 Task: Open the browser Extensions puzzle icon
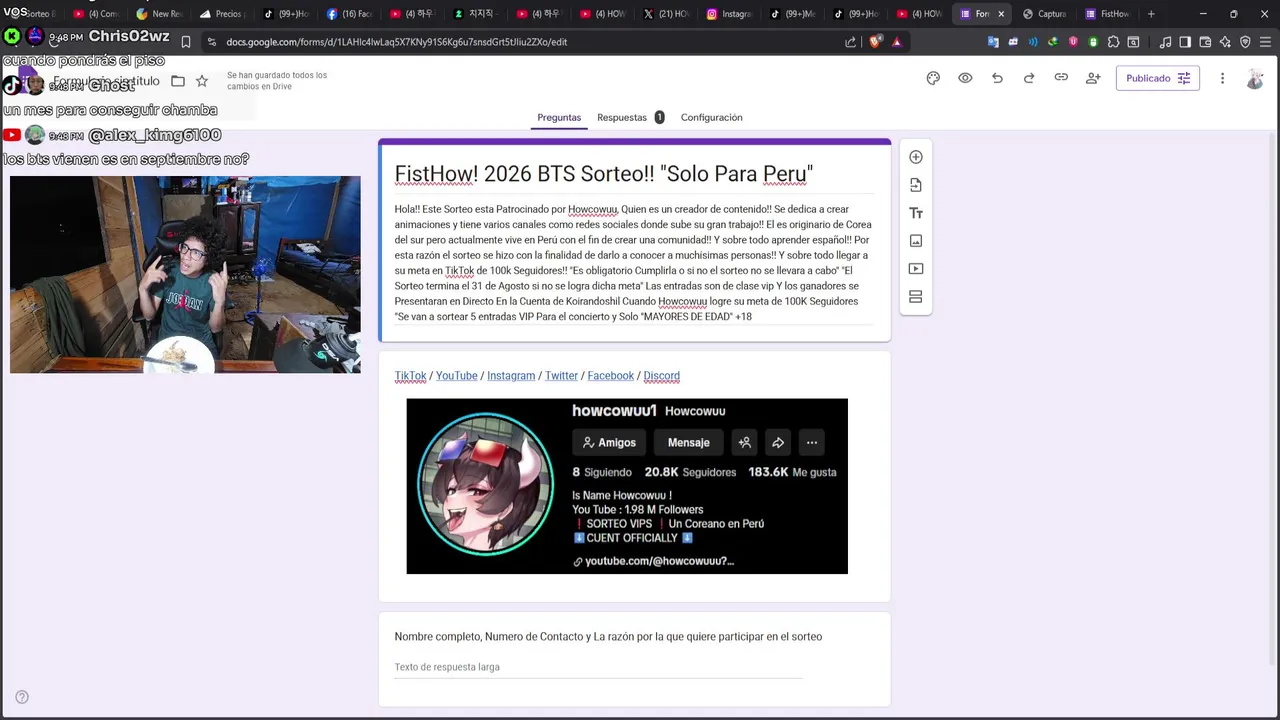pyautogui.click(x=1113, y=42)
